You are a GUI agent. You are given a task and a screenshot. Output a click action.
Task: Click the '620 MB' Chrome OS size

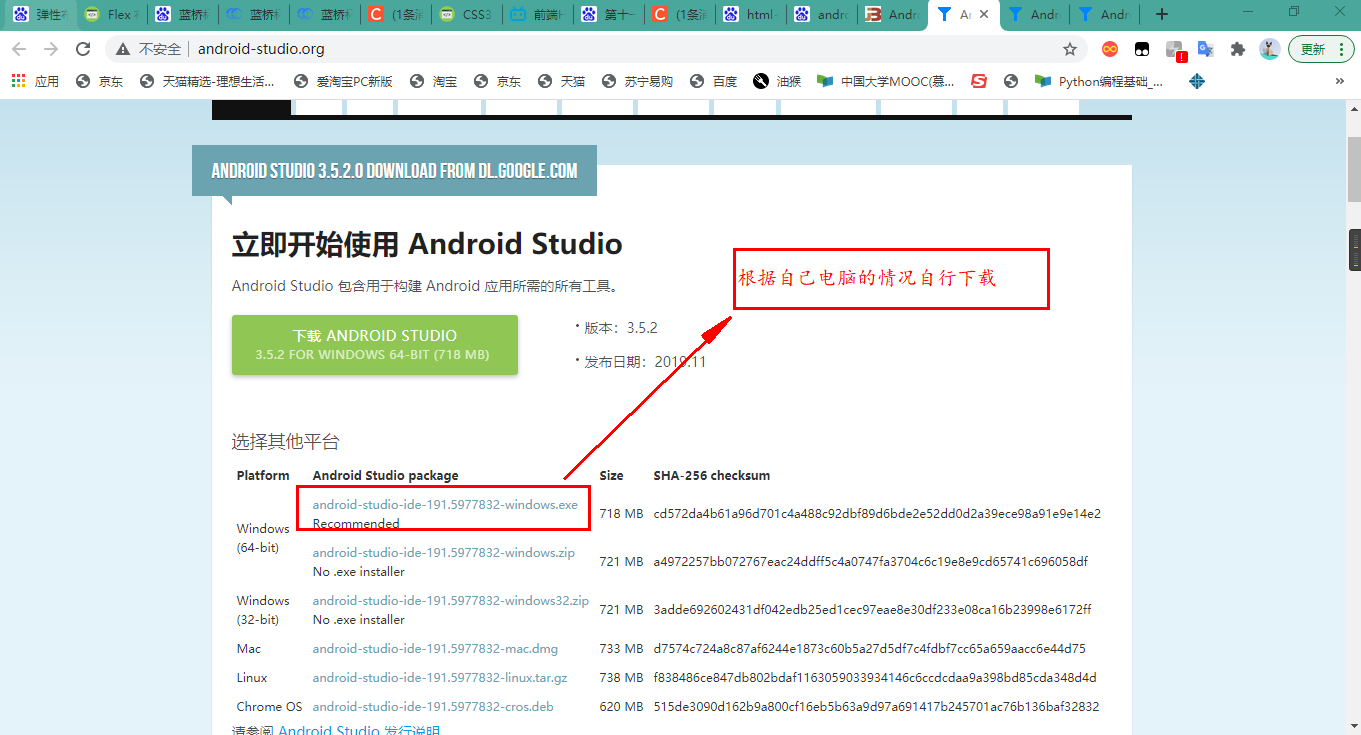621,707
